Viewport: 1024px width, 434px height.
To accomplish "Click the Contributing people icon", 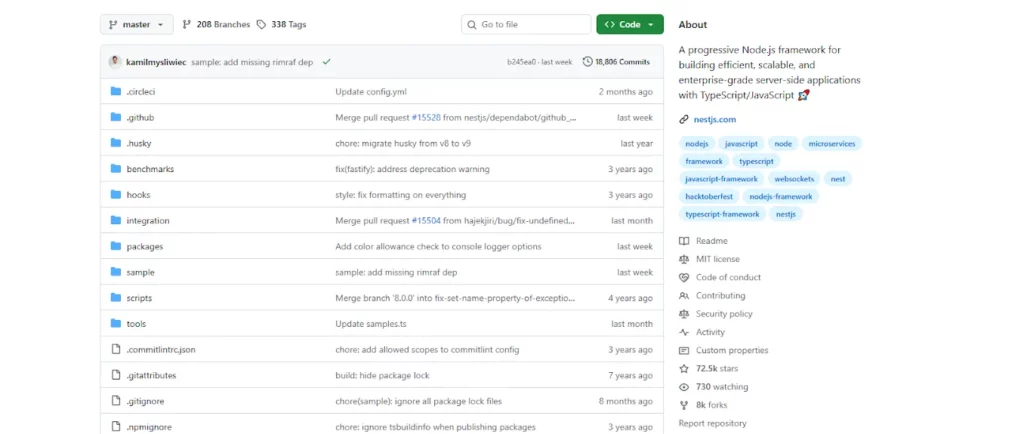I will tap(684, 296).
